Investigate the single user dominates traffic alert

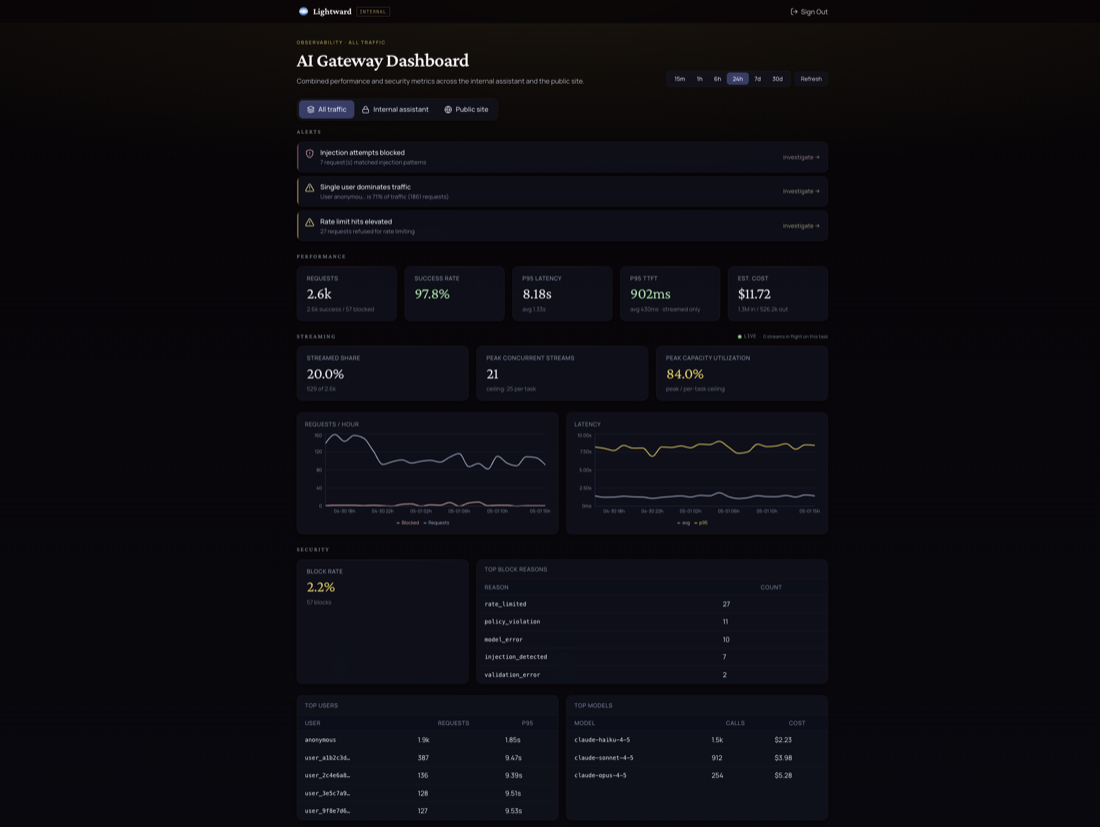801,191
